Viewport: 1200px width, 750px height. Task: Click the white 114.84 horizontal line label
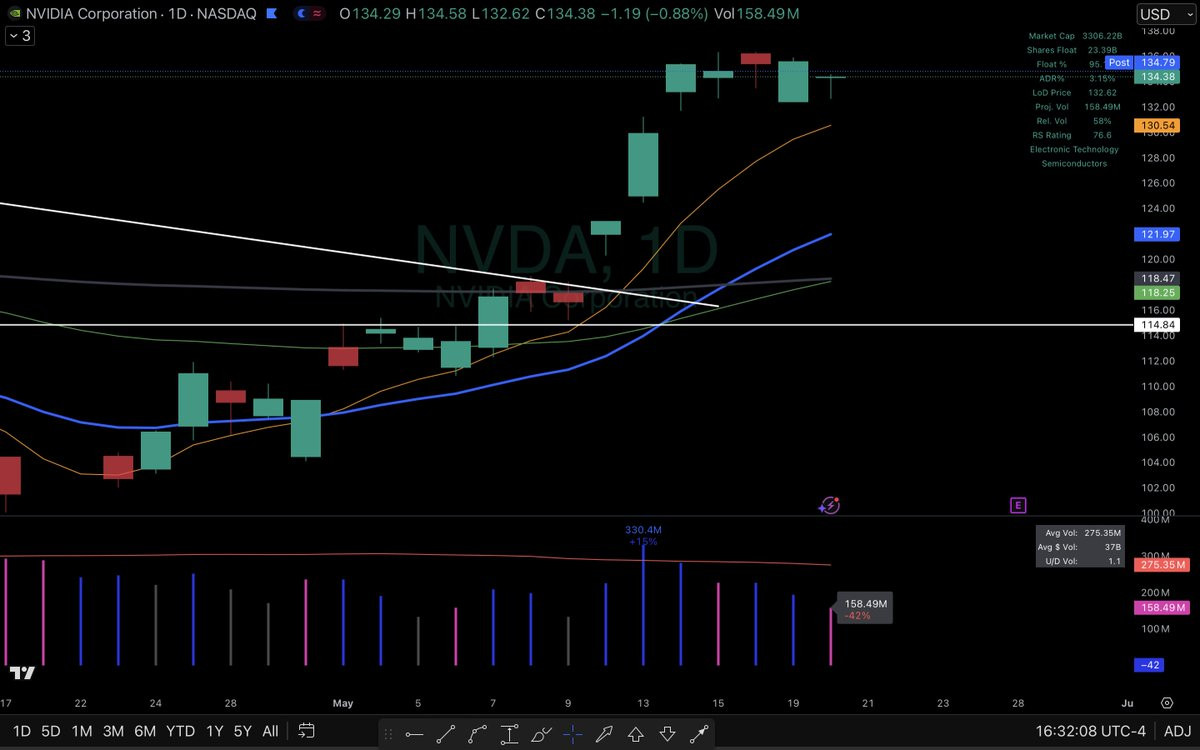pos(1159,325)
